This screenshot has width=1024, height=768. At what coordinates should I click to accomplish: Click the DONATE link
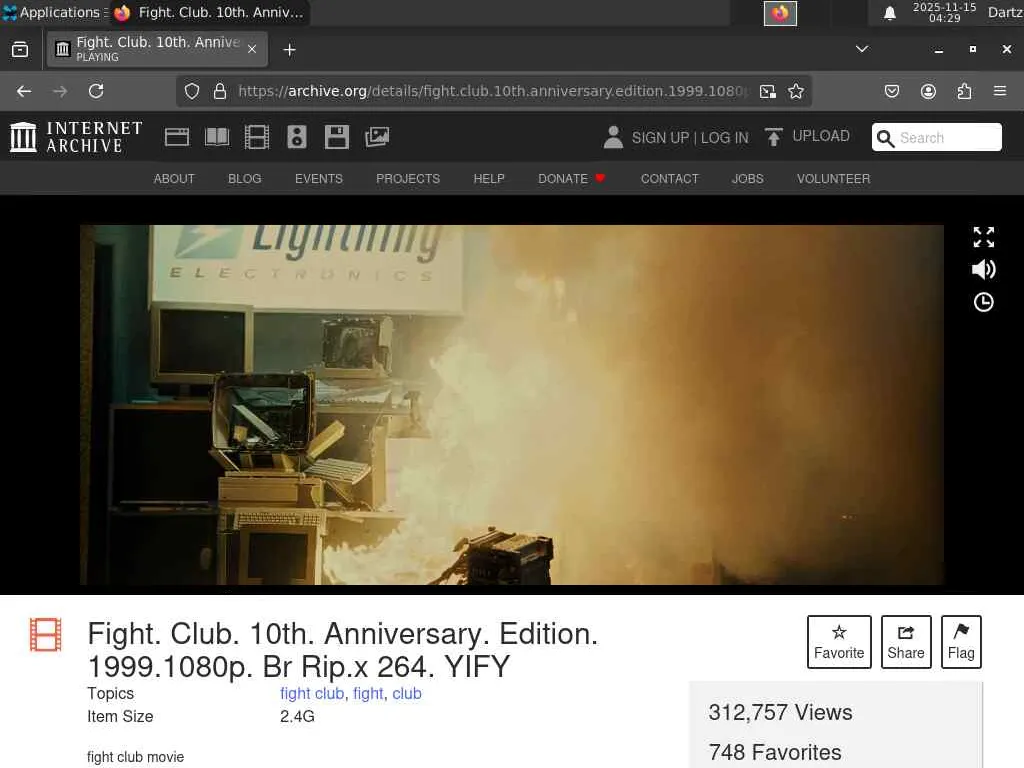click(571, 179)
